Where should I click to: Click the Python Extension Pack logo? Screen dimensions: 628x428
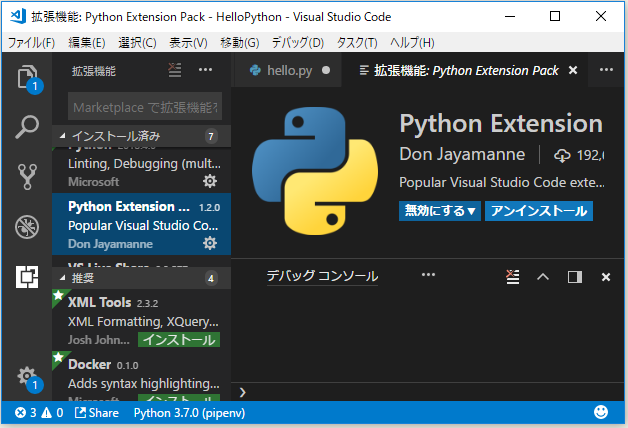(x=315, y=171)
